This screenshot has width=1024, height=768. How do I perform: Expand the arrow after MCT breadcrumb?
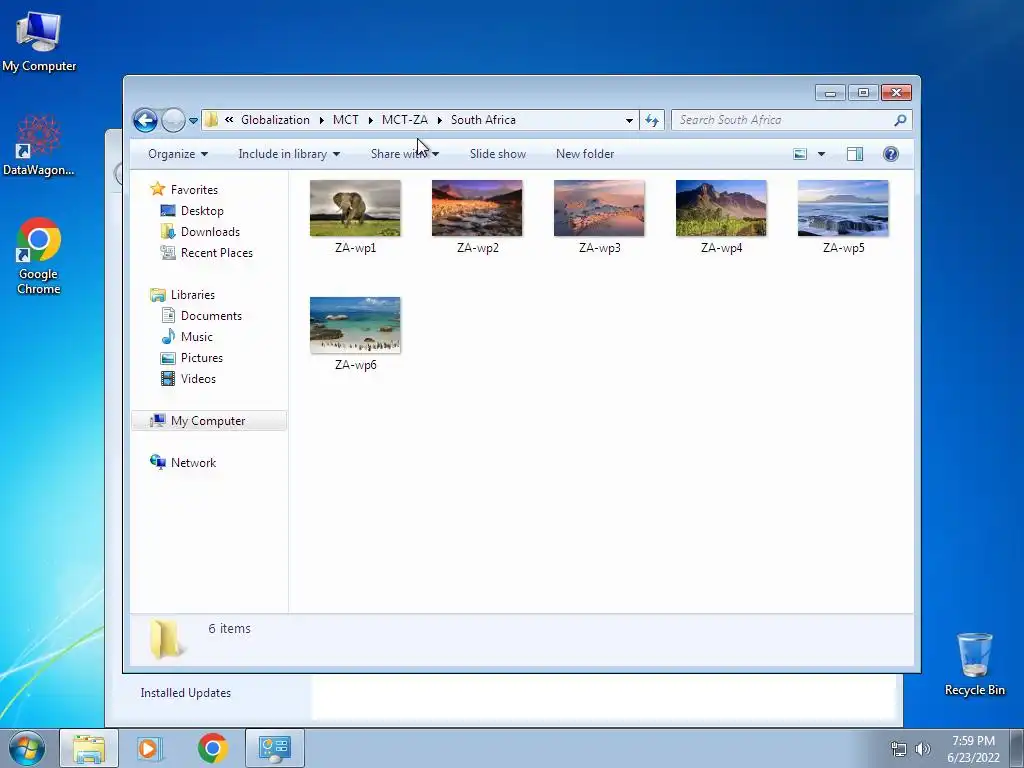(x=370, y=120)
